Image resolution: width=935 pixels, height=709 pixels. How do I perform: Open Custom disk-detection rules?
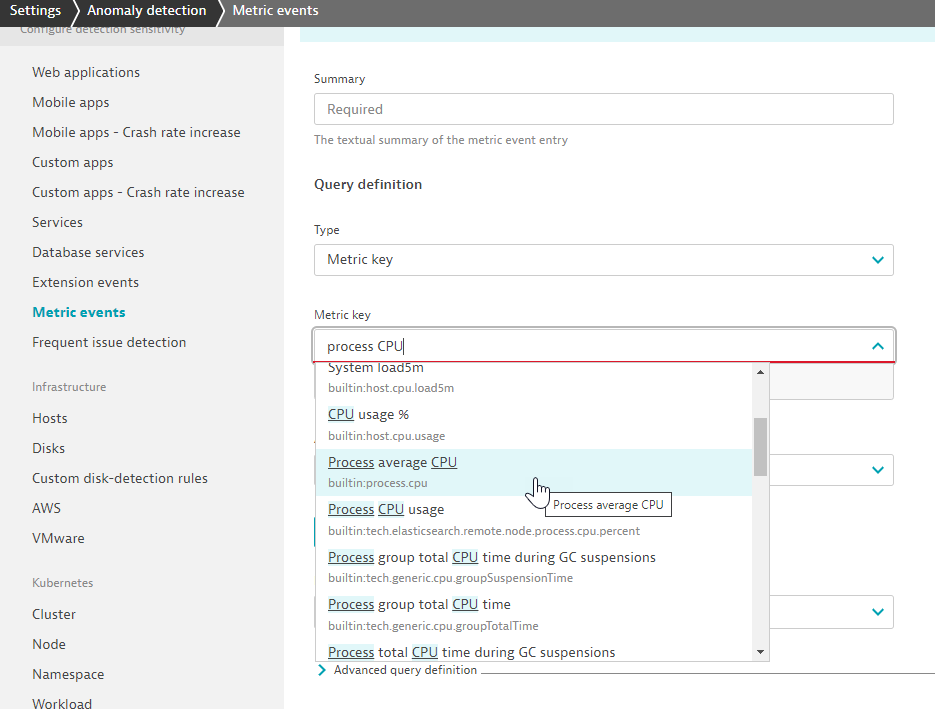[x=120, y=478]
